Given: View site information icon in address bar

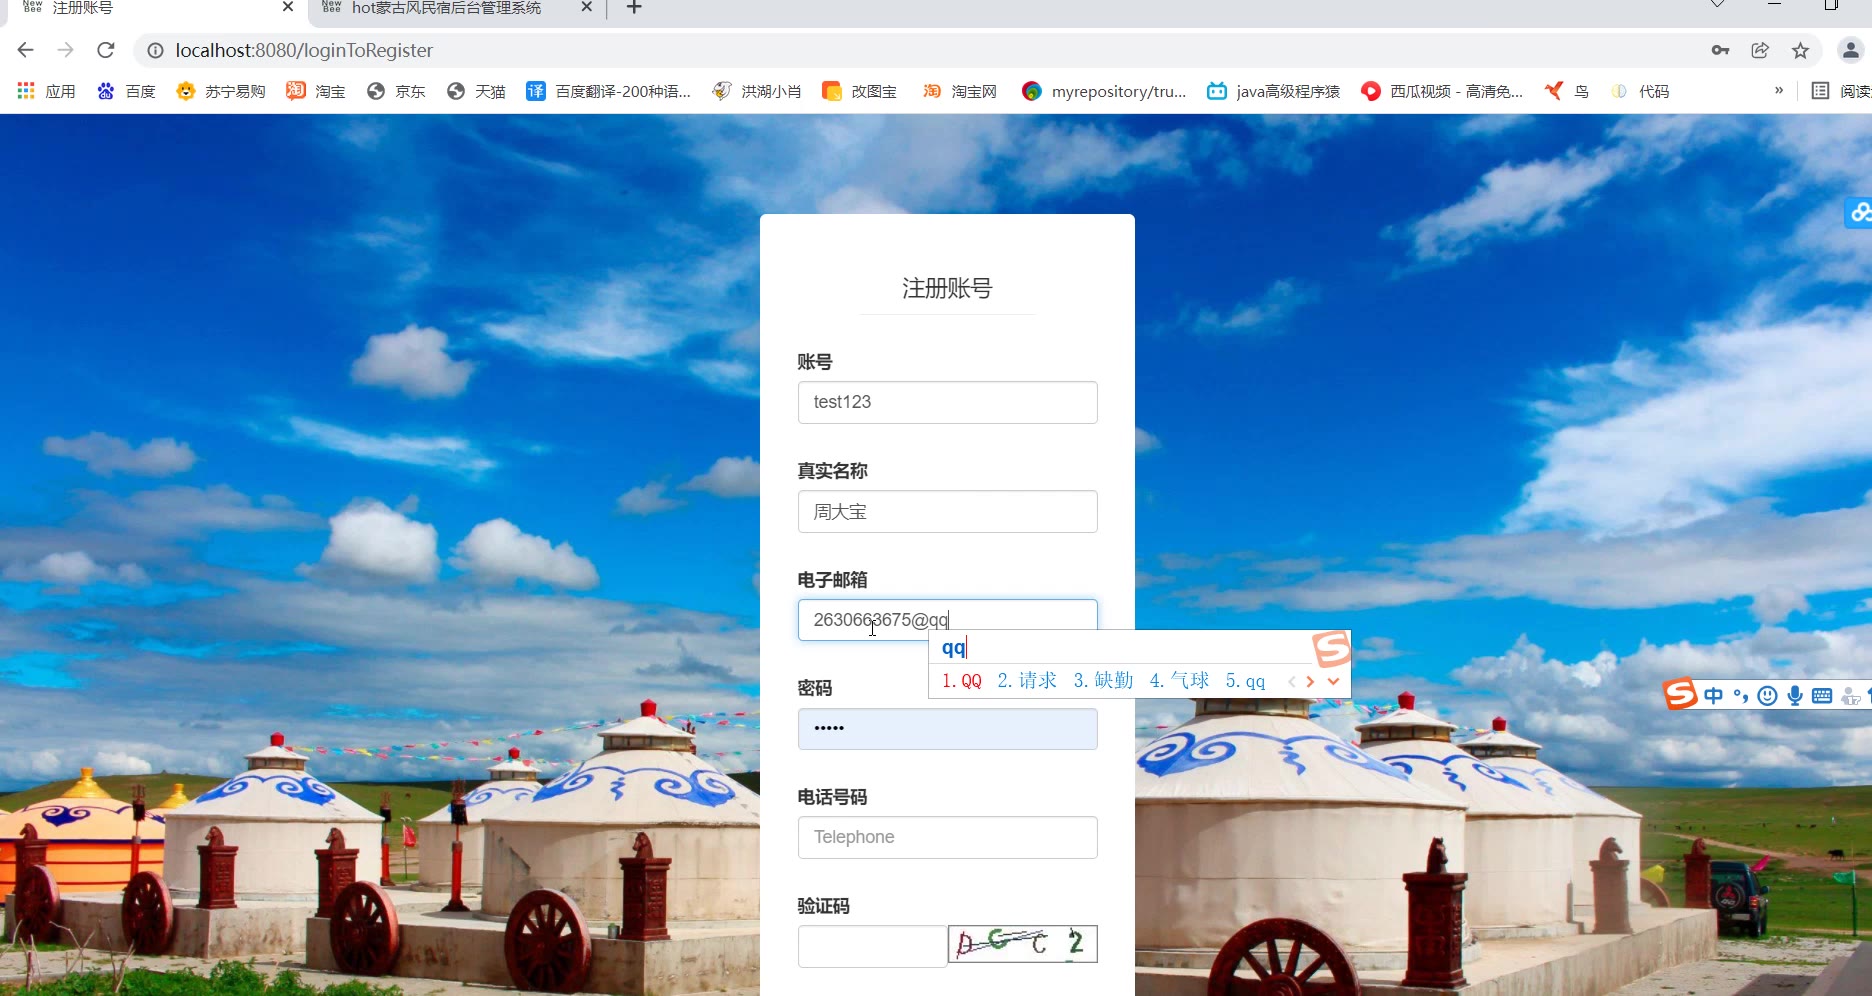Looking at the screenshot, I should coord(155,50).
